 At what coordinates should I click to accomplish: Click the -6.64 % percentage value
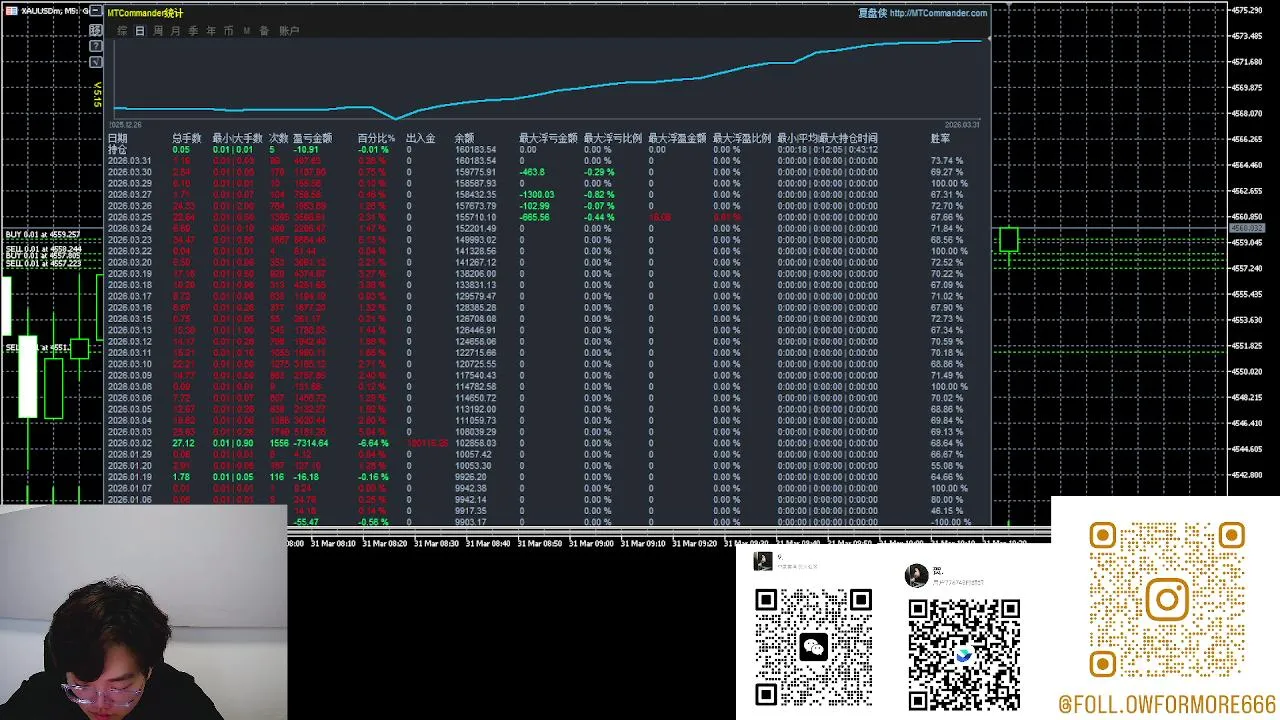click(x=374, y=443)
